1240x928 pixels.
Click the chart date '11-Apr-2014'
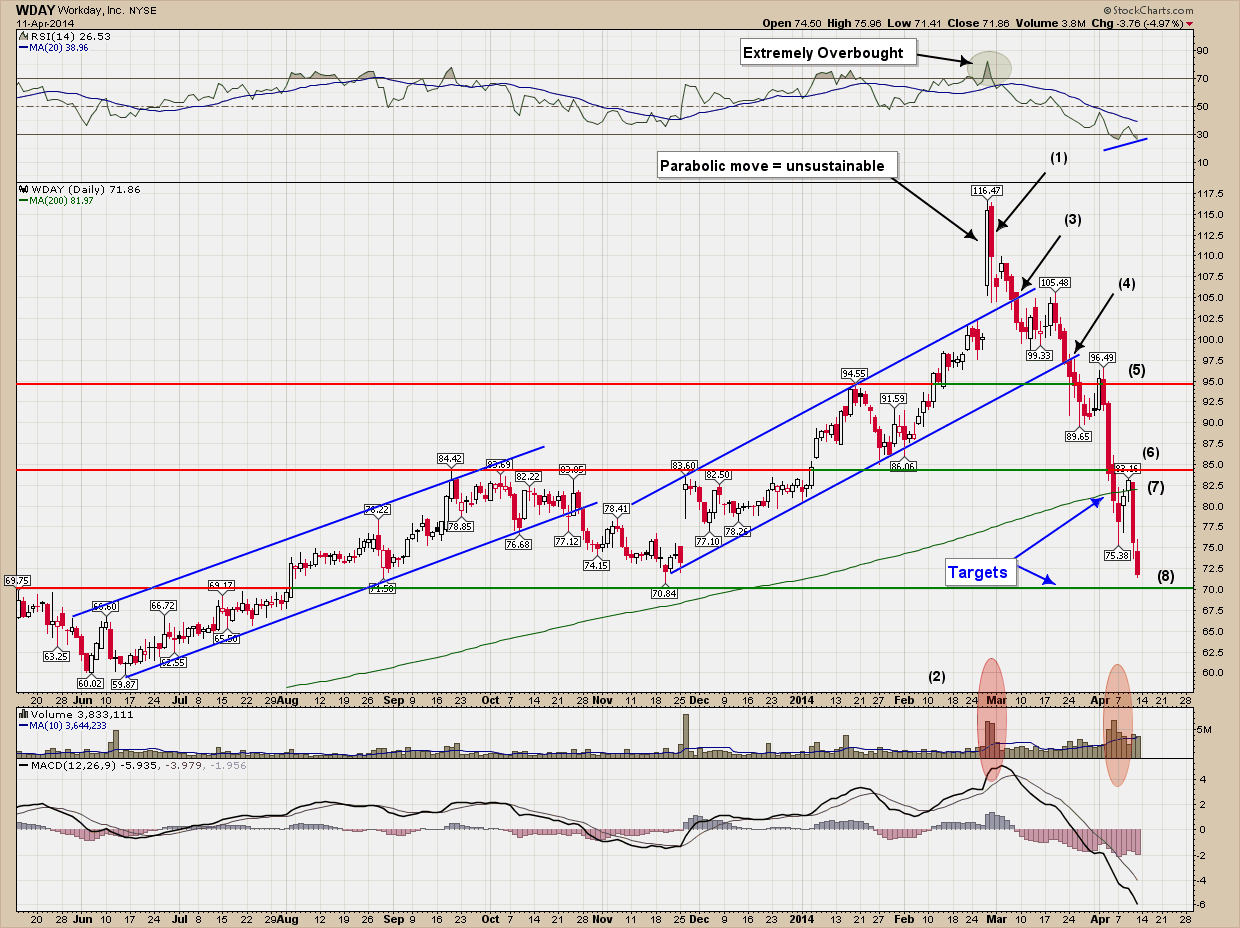(46, 22)
